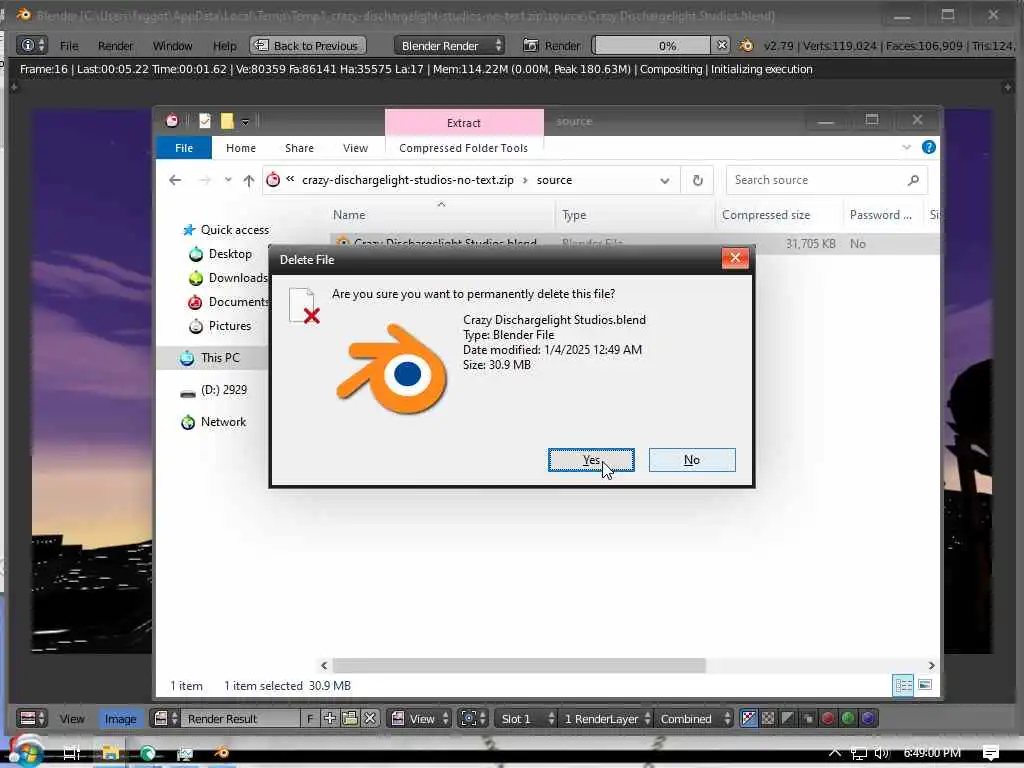Click the Blender logo icon next to version
The height and width of the screenshot is (768, 1024).
746,46
